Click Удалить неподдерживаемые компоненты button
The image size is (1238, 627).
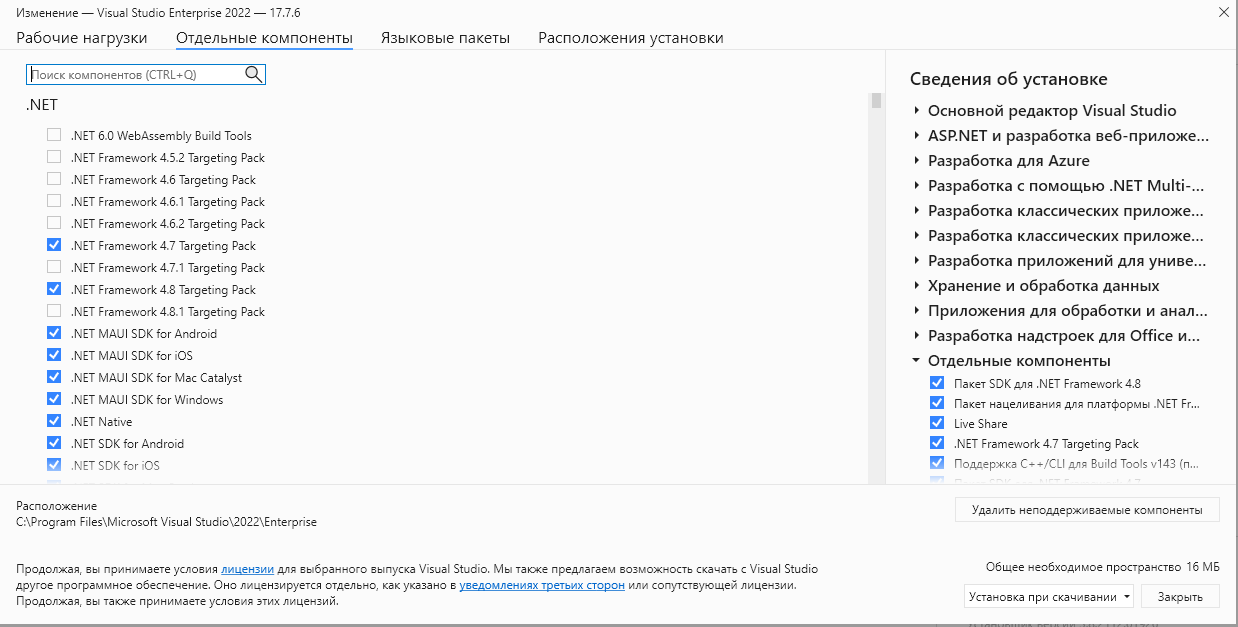1087,510
